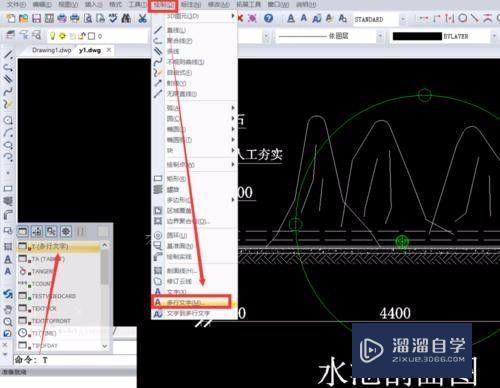500x388 pixels.
Task: Click the Undo swirl icon in left toolbar
Action: pos(8,294)
